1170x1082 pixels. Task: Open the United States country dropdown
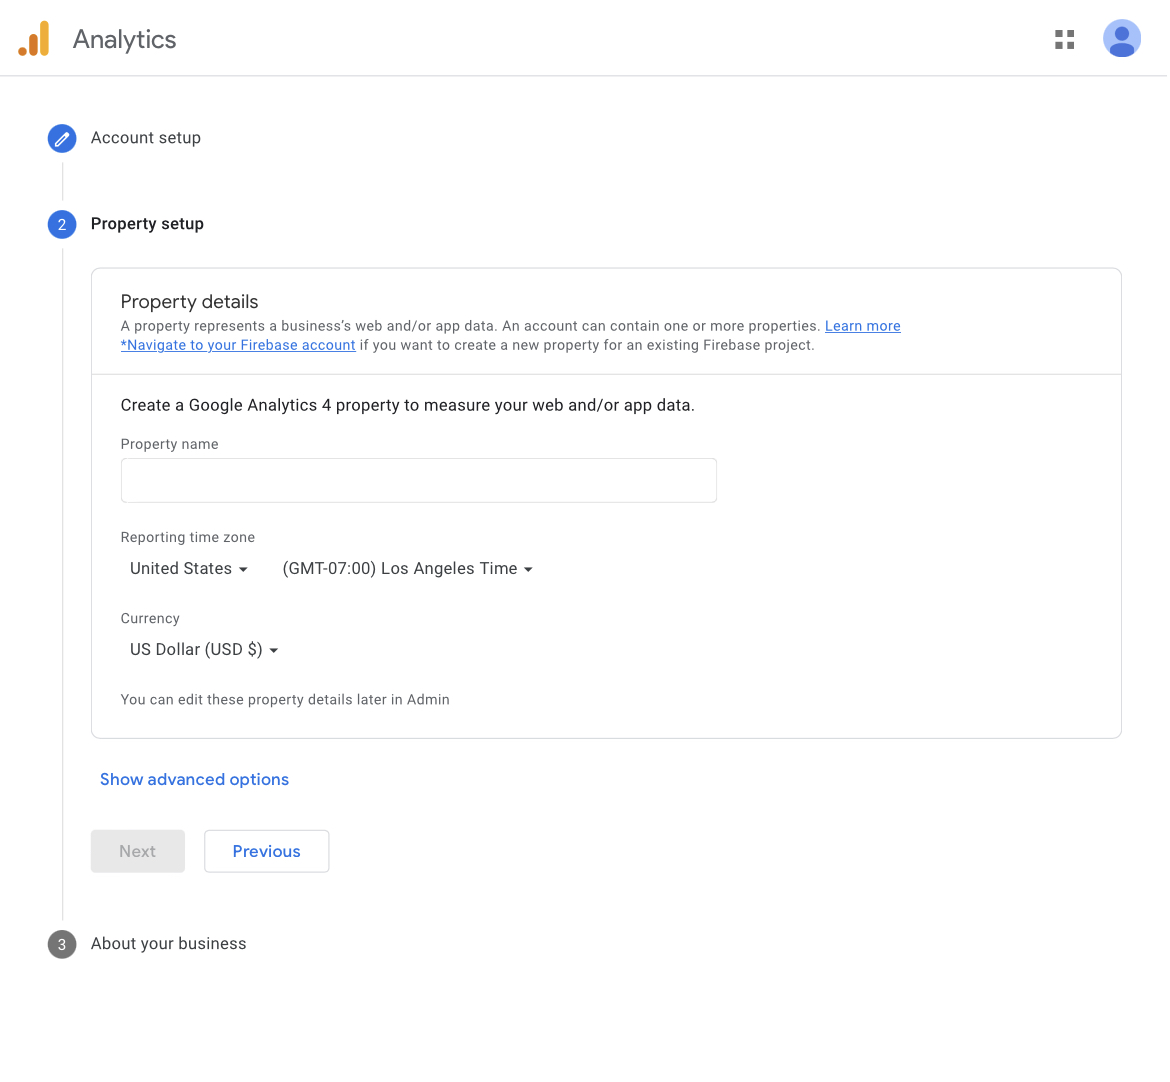click(x=188, y=569)
